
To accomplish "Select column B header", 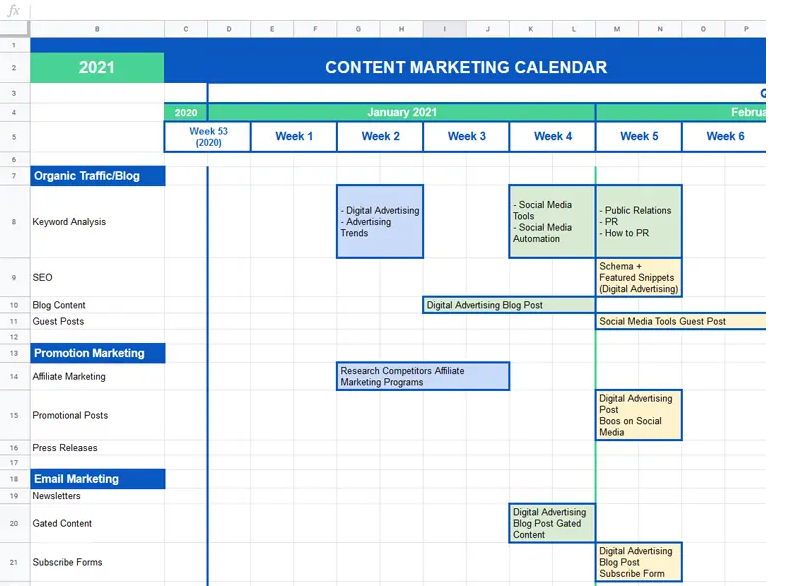I will point(97,29).
